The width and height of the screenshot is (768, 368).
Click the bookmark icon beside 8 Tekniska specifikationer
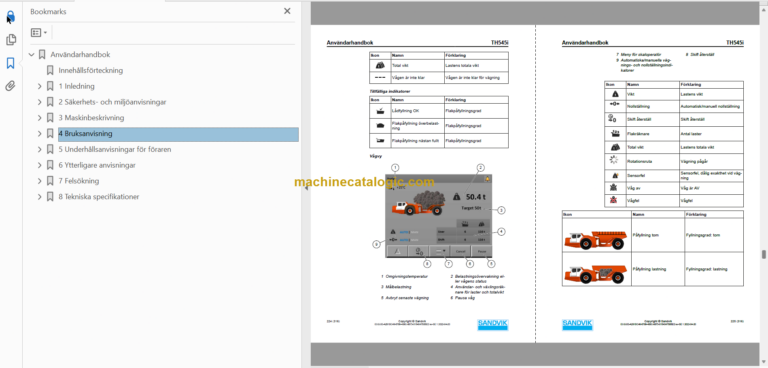pyautogui.click(x=50, y=196)
